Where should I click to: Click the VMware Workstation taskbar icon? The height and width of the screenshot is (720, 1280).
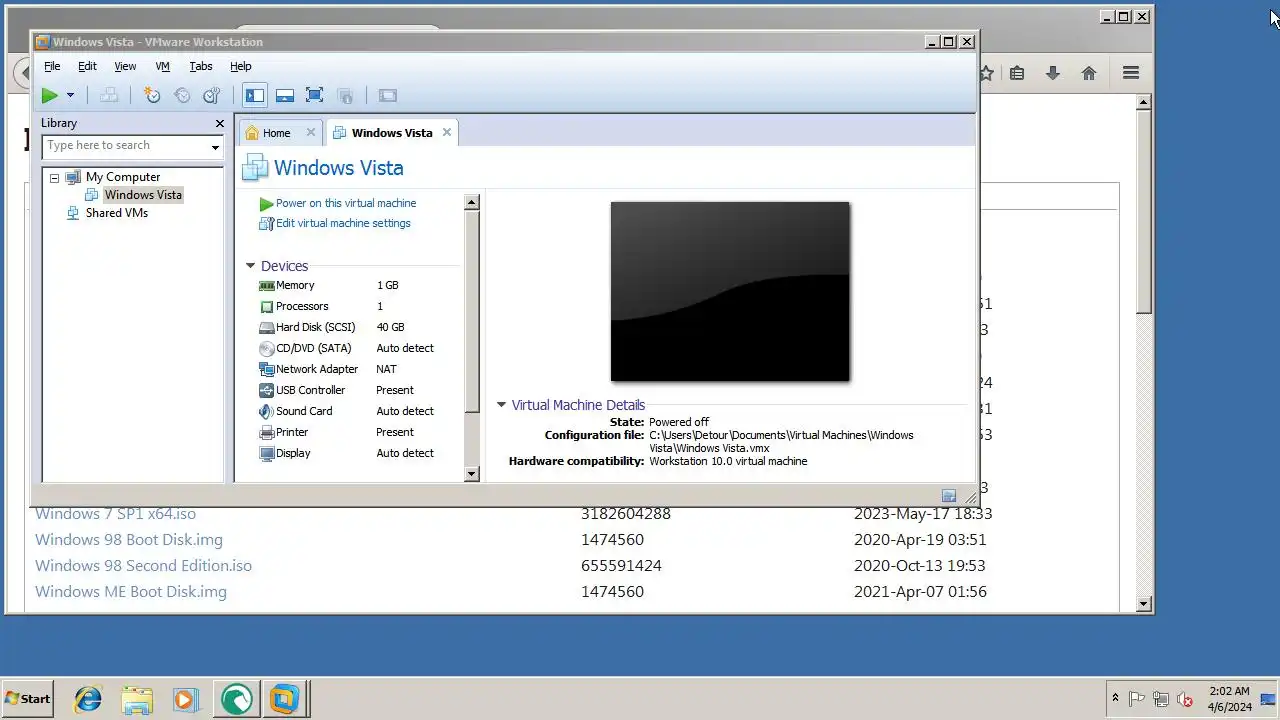tap(285, 699)
